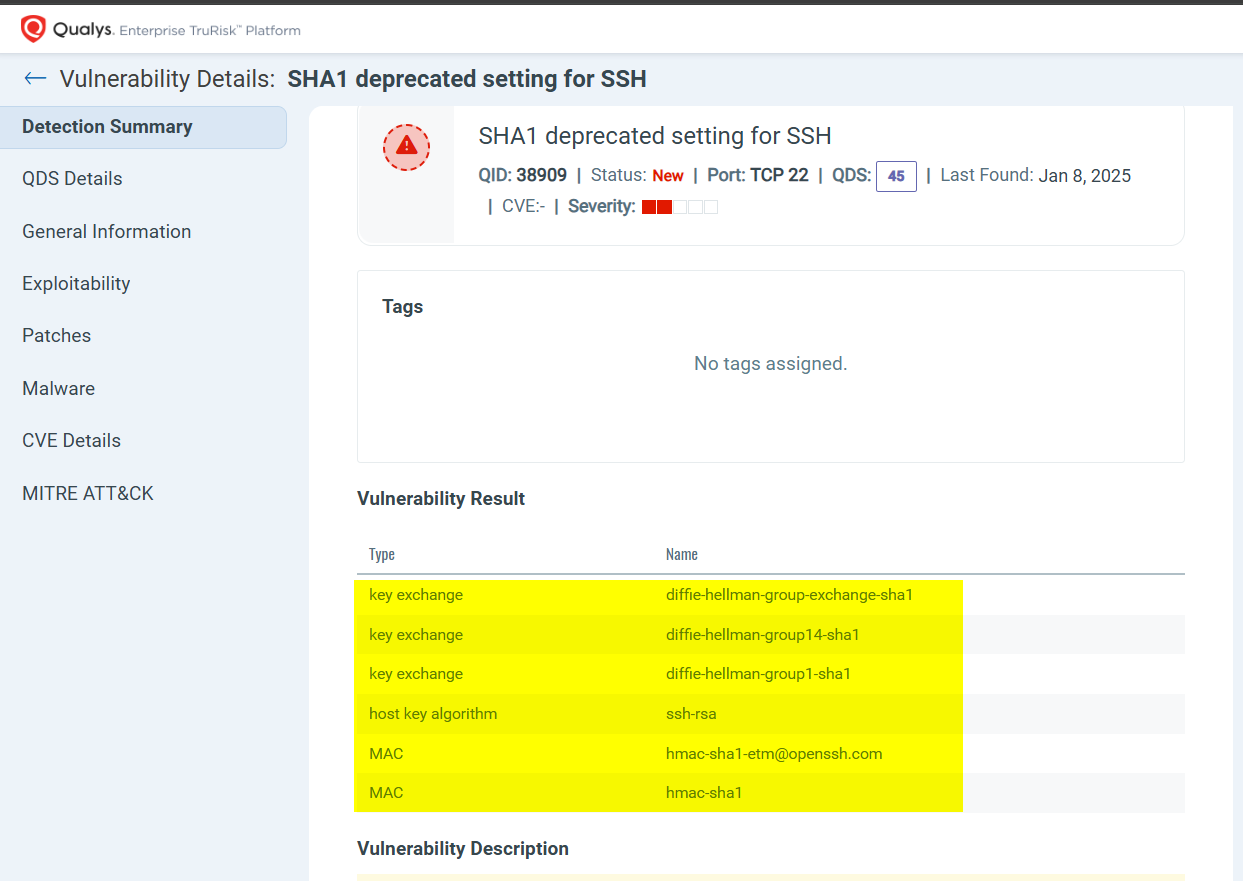Open the General Information section

pos(106,231)
